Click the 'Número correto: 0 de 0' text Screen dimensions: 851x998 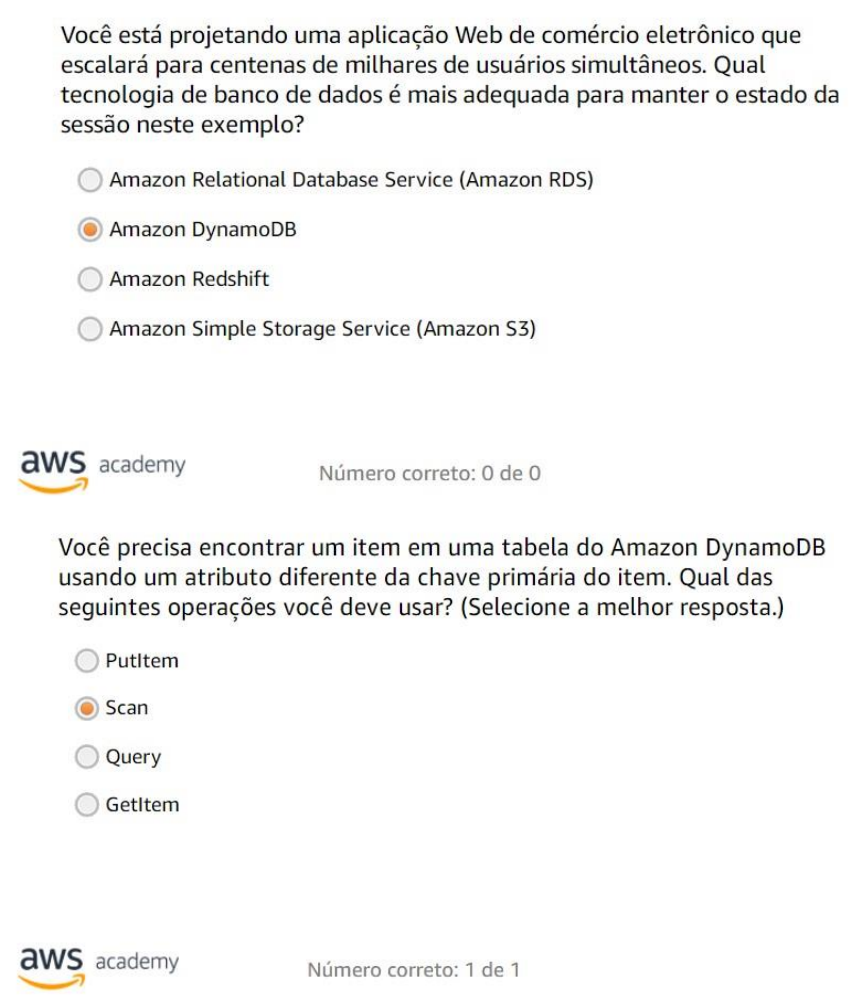click(x=429, y=473)
